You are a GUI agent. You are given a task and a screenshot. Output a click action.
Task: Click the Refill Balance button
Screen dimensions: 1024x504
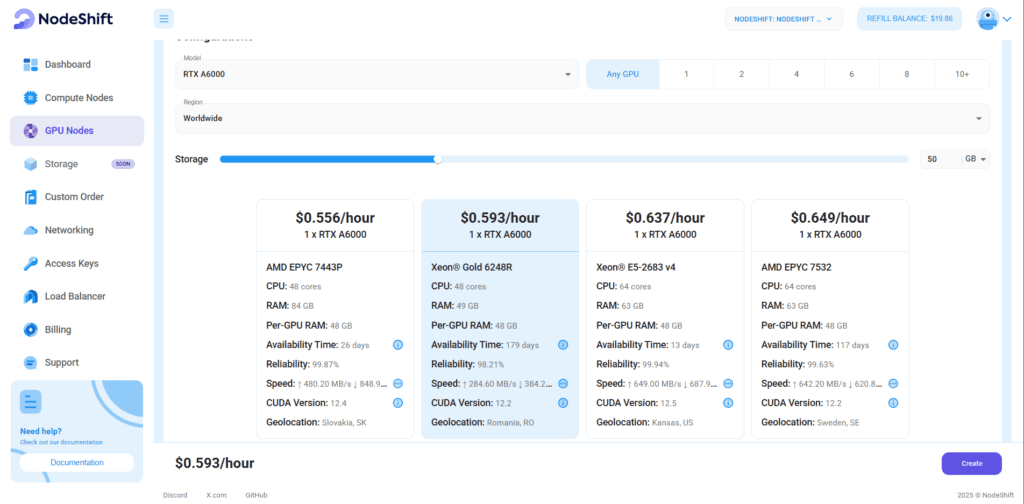coord(909,19)
